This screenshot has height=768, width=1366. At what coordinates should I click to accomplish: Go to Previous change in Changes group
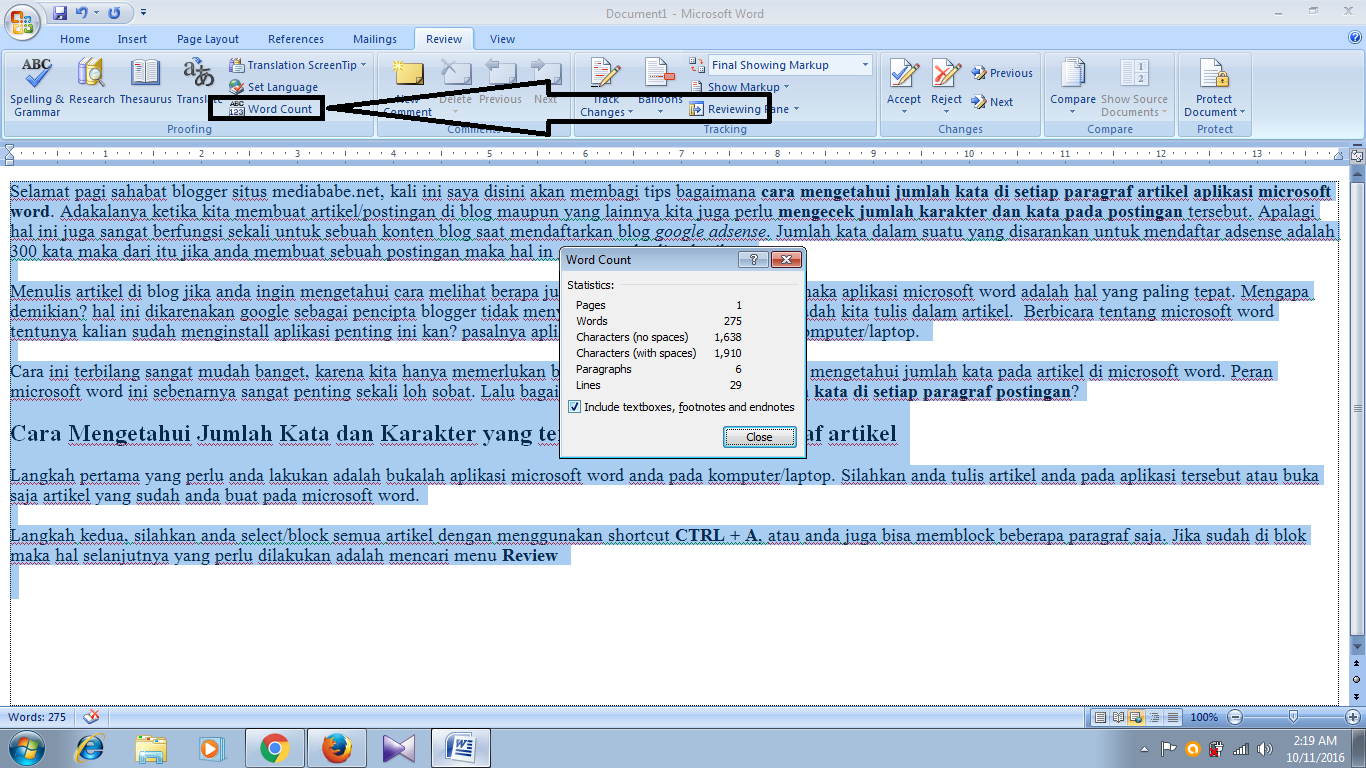pyautogui.click(x=1002, y=73)
